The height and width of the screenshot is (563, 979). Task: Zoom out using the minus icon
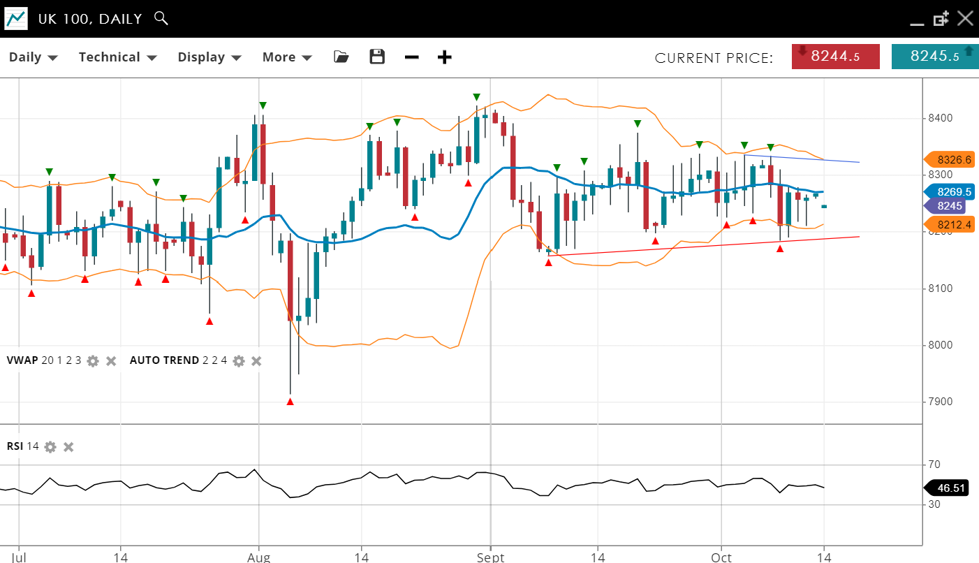(412, 57)
